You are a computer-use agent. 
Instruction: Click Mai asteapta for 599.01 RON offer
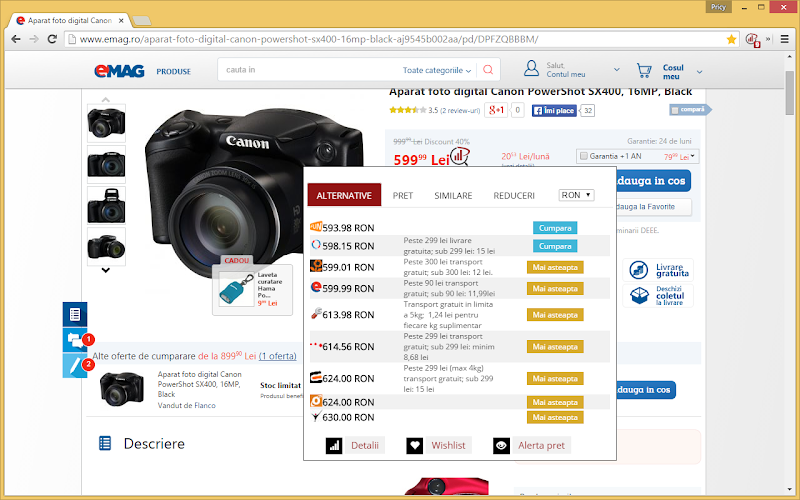555,267
